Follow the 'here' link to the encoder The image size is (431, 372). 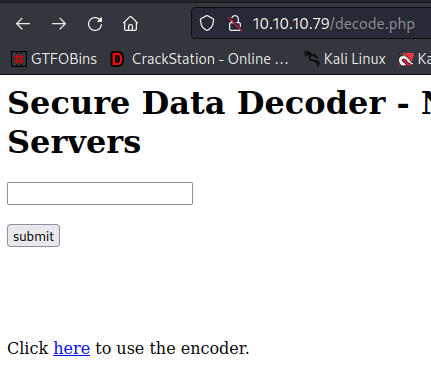72,348
